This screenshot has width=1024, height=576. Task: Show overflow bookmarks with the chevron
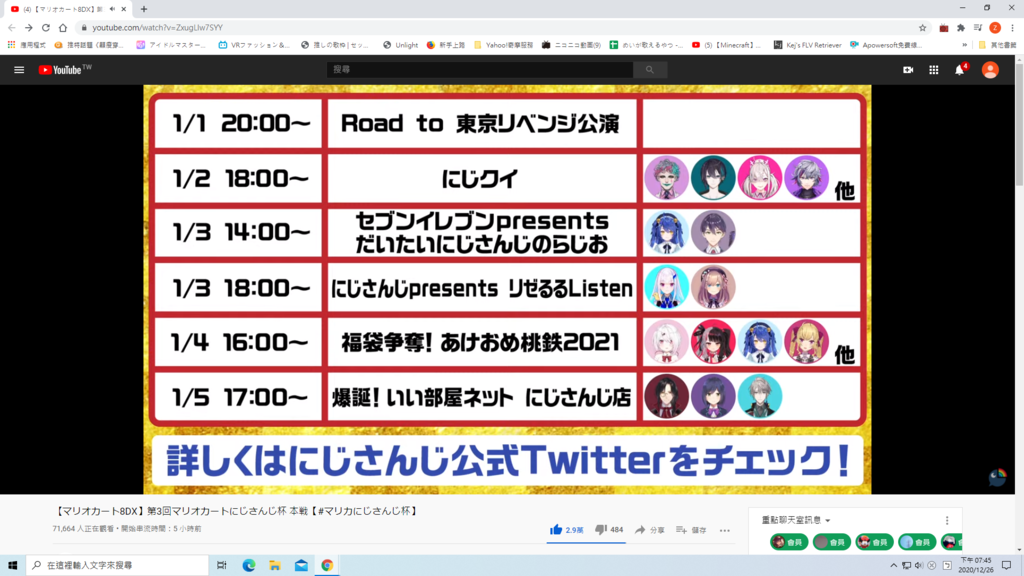pyautogui.click(x=965, y=45)
